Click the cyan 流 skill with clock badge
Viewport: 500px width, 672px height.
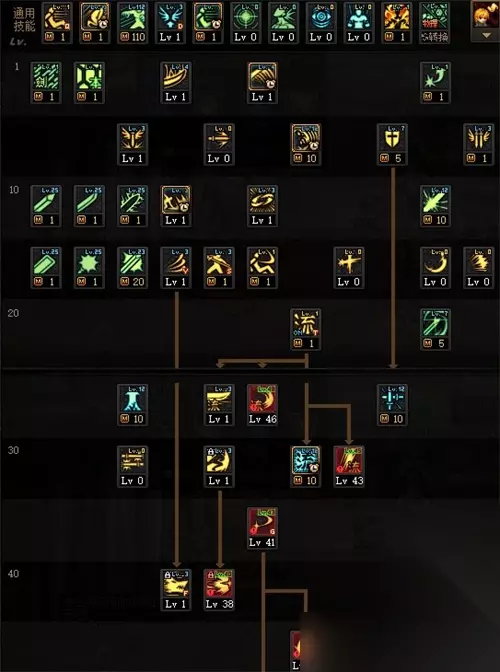[305, 466]
